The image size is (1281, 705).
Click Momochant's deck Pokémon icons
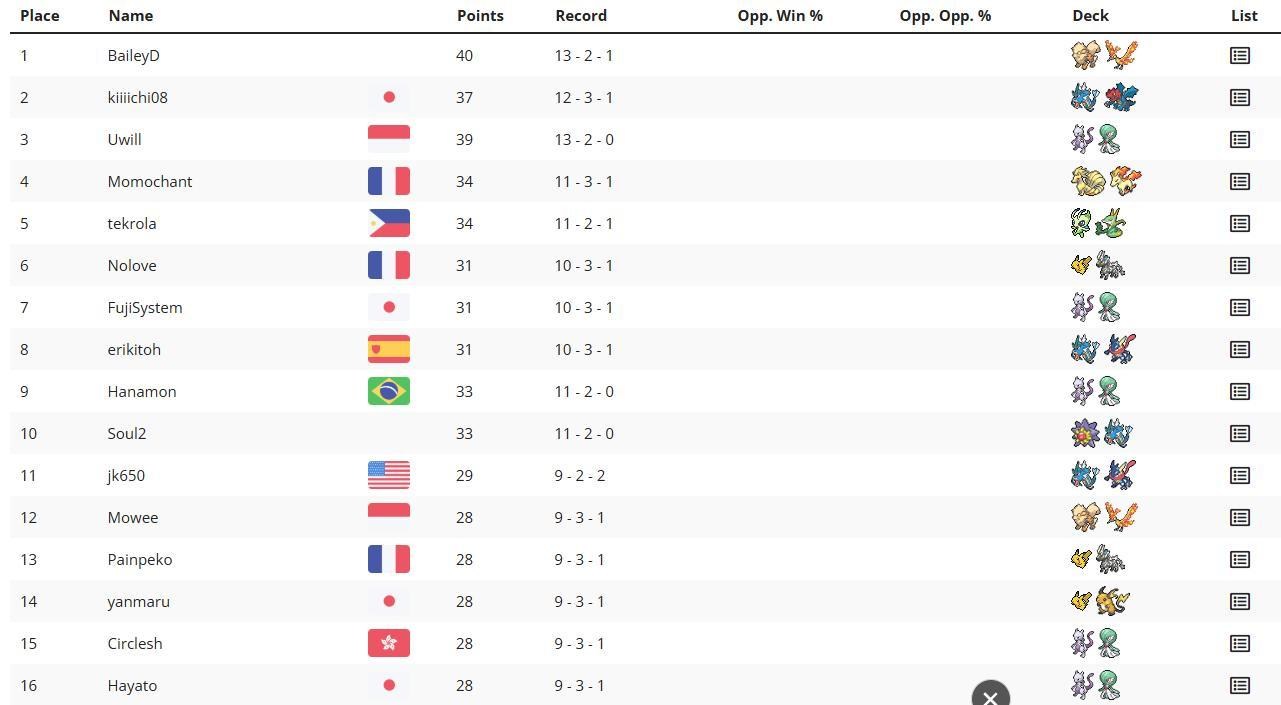pos(1105,181)
